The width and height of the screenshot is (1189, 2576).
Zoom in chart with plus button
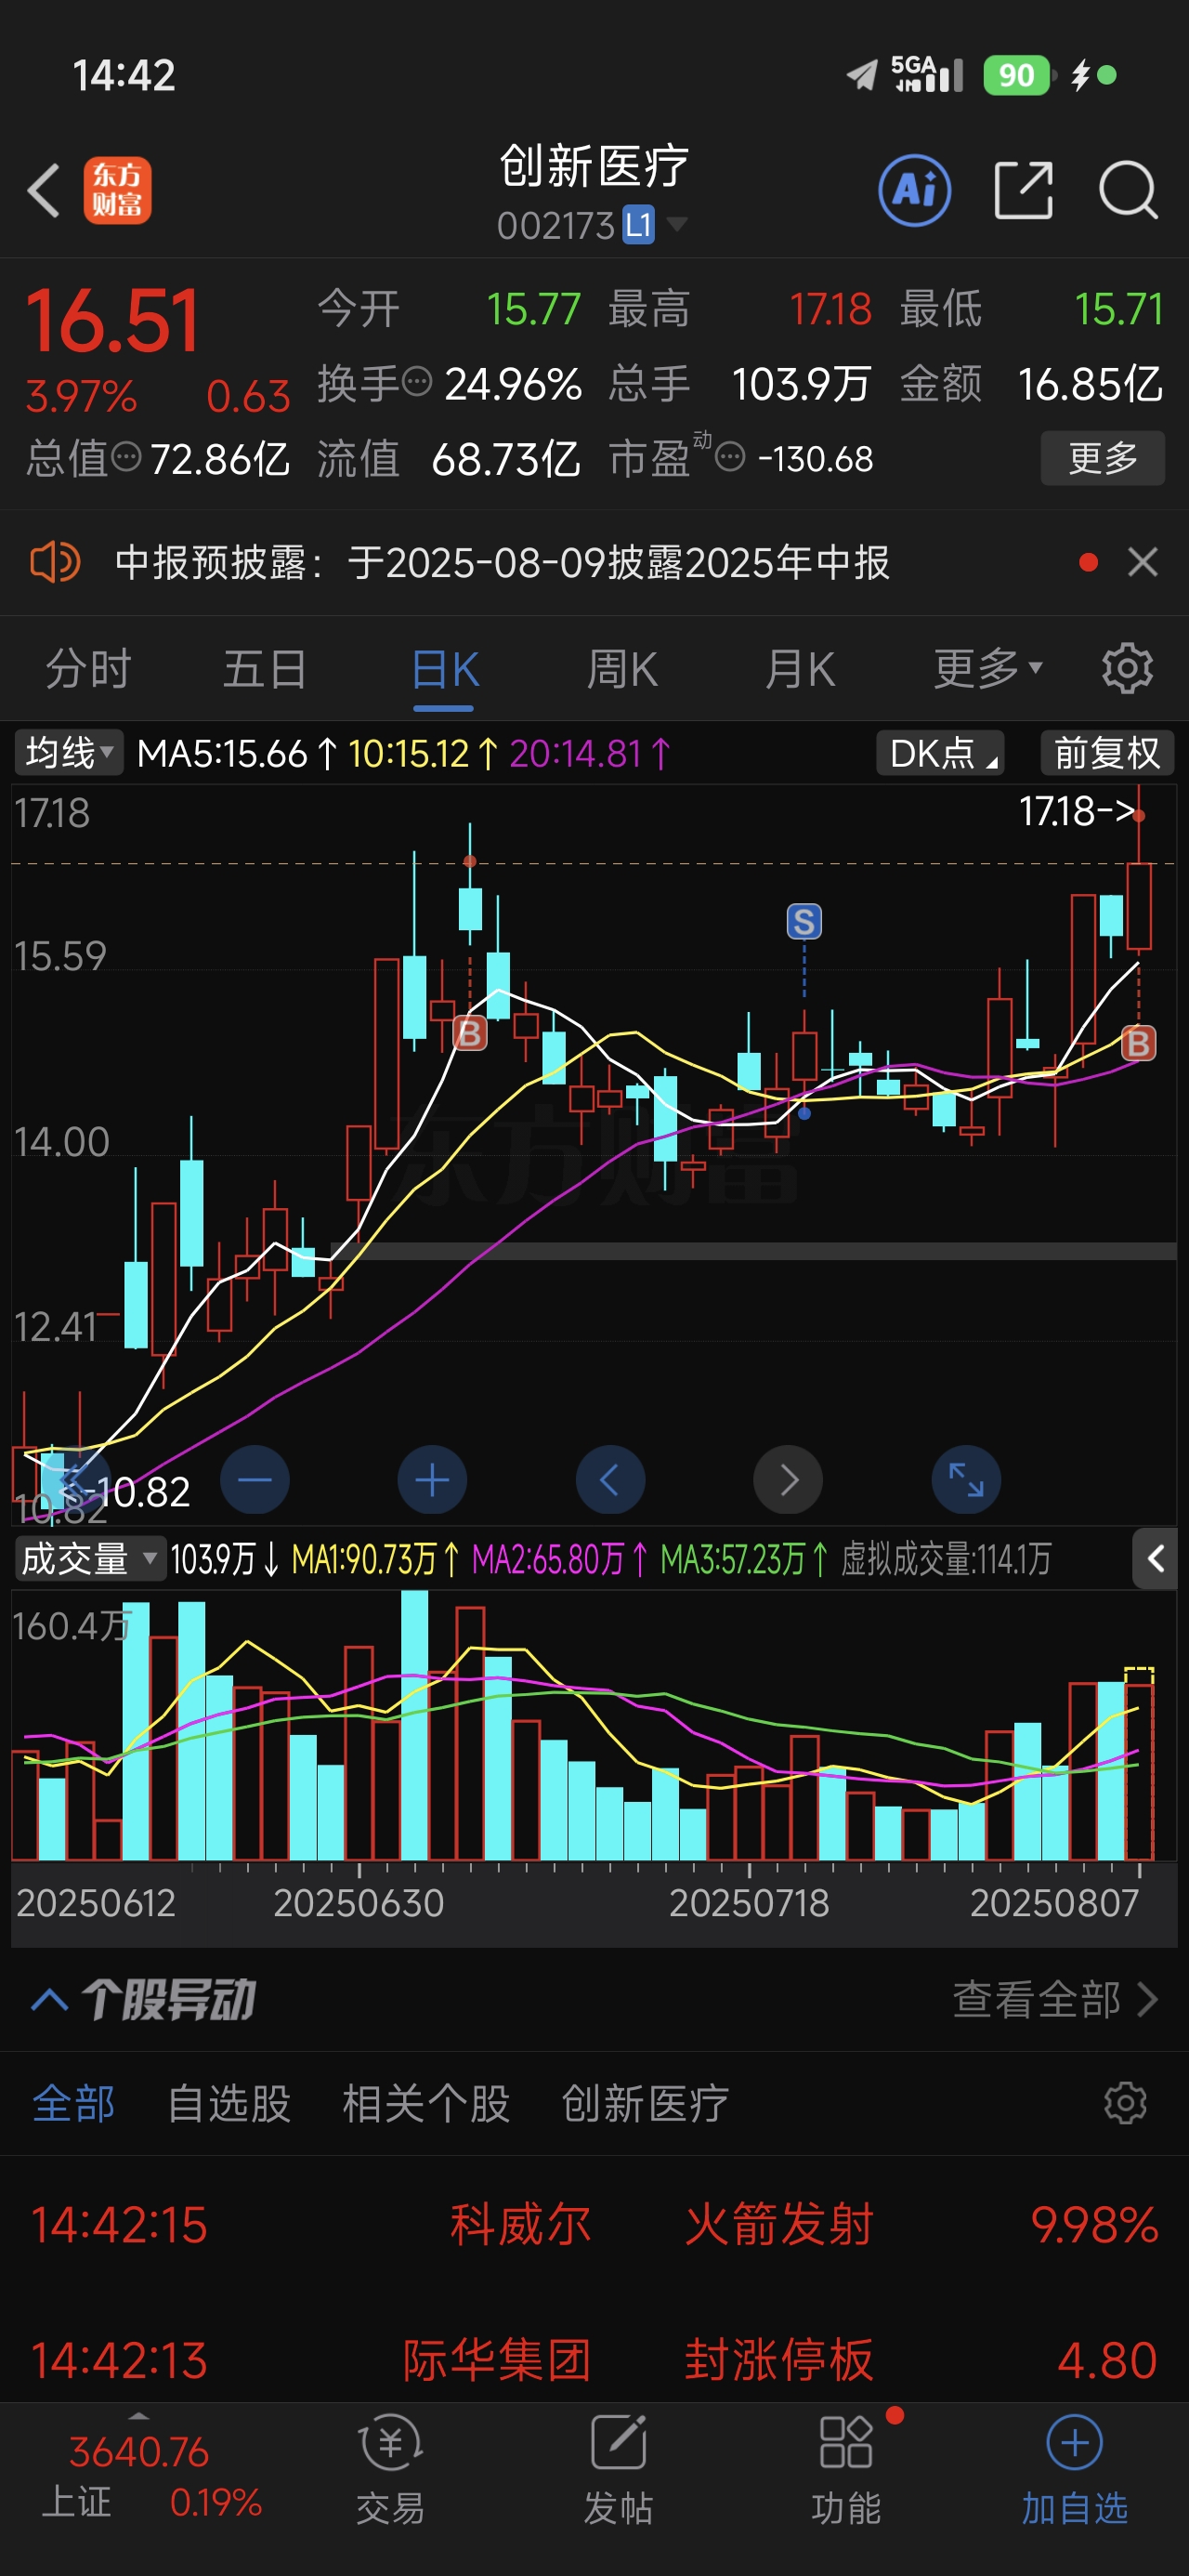pyautogui.click(x=432, y=1480)
